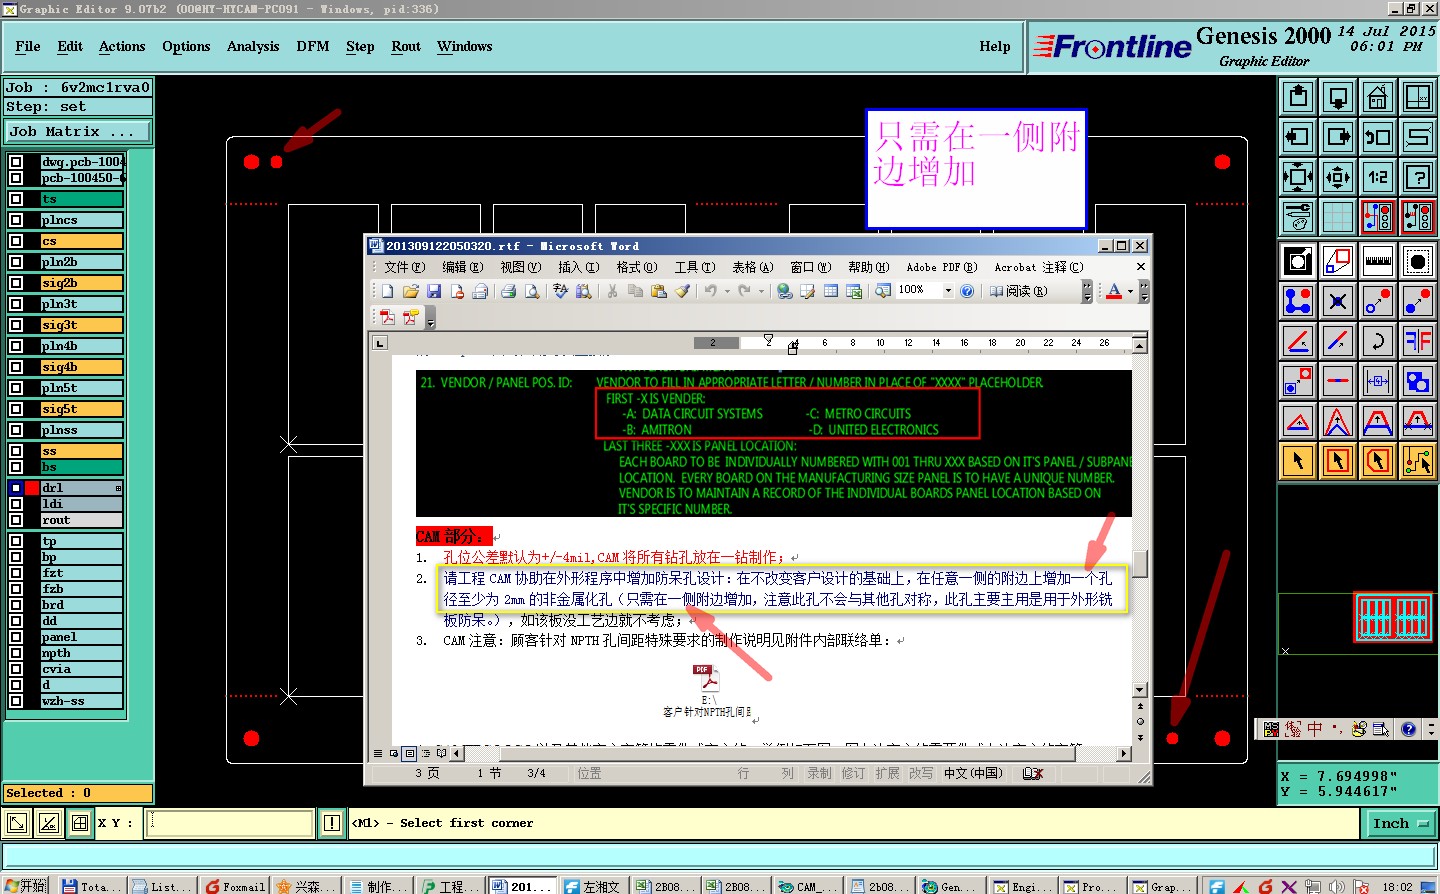
Task: Click the wrench and palette settings icon
Action: coord(1298,216)
